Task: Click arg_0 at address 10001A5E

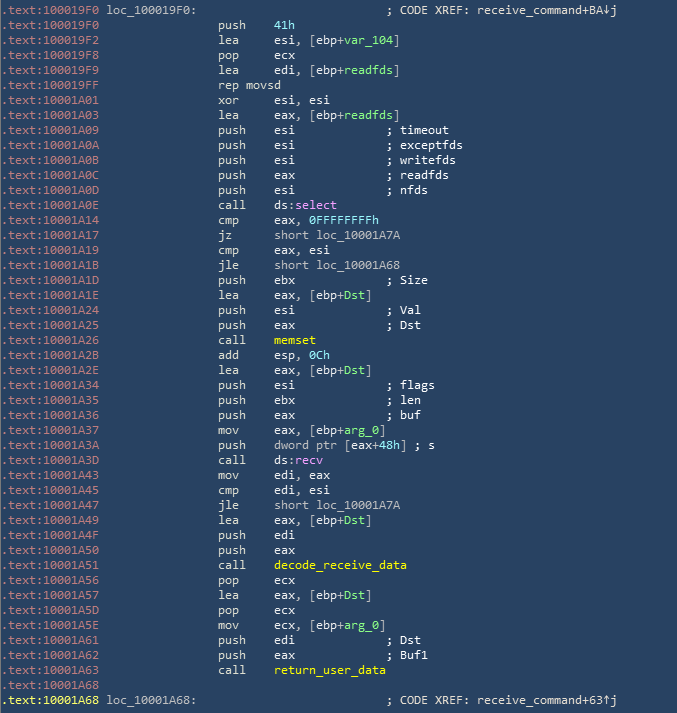Action: (361, 625)
